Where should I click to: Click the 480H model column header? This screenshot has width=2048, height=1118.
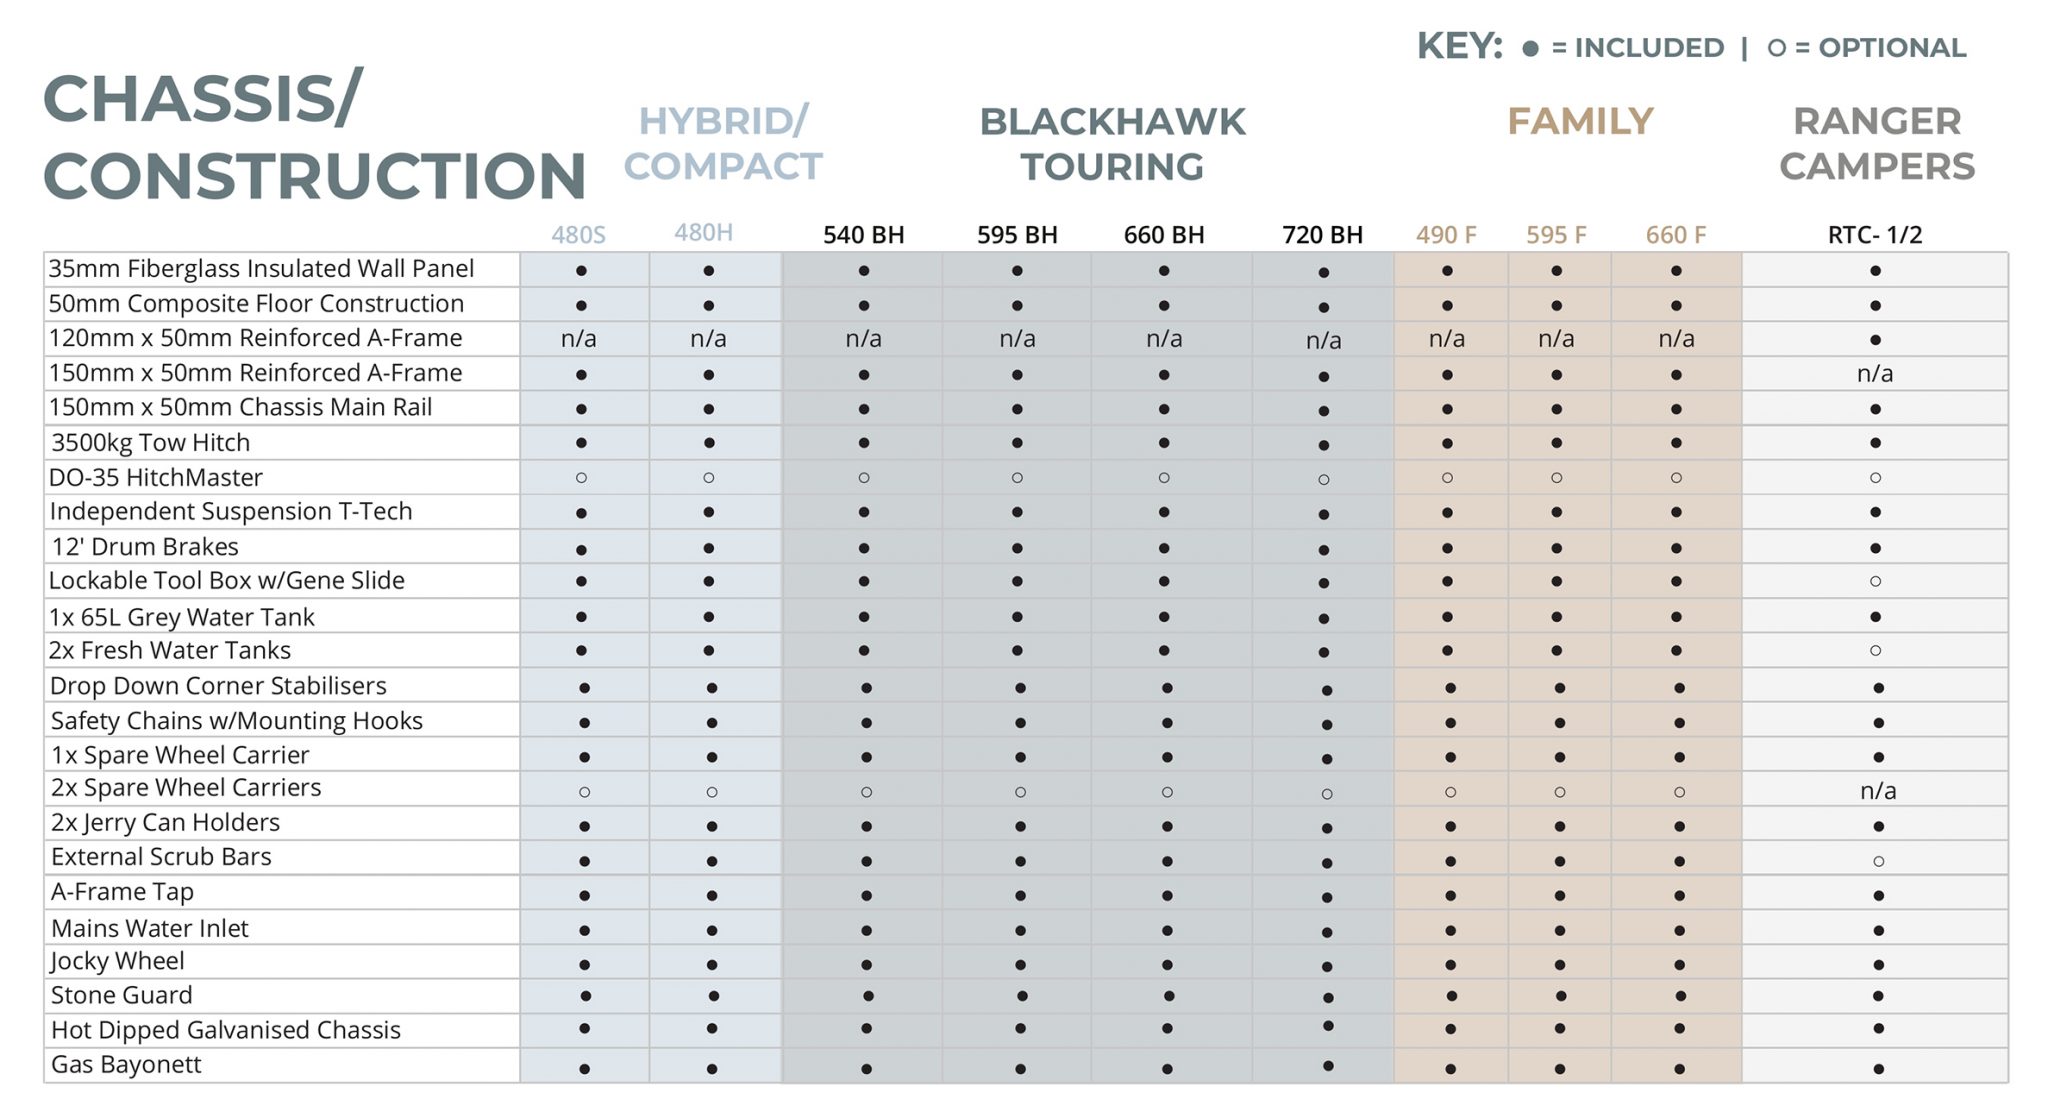703,233
